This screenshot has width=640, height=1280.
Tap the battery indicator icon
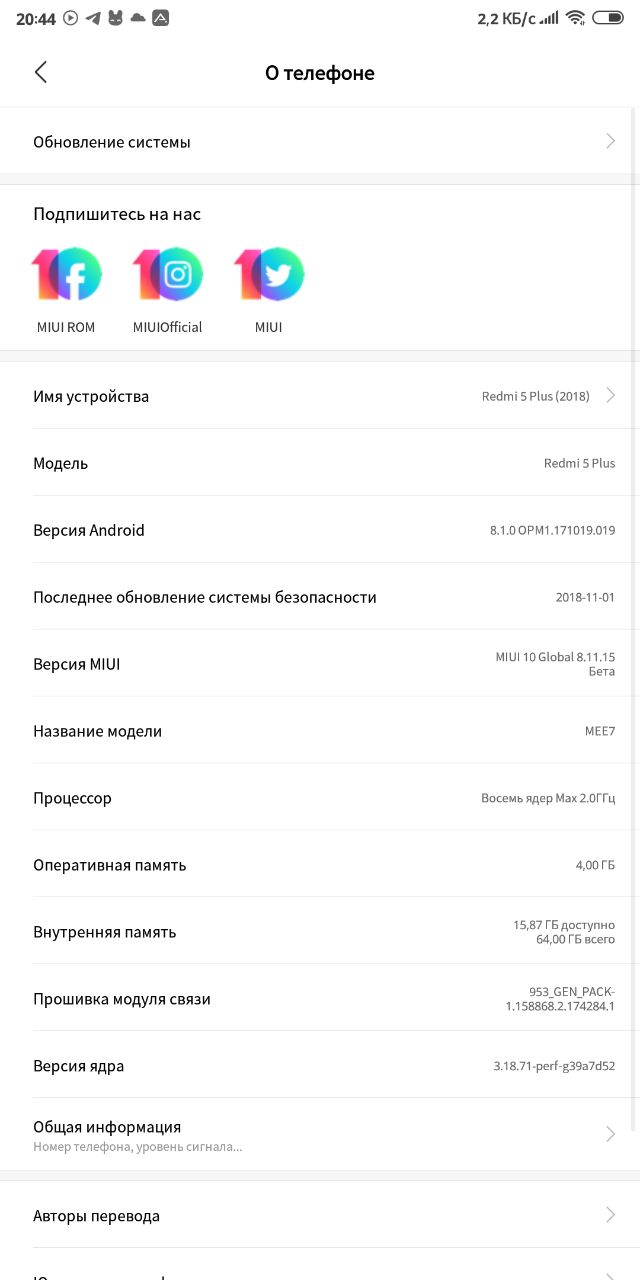click(x=607, y=17)
